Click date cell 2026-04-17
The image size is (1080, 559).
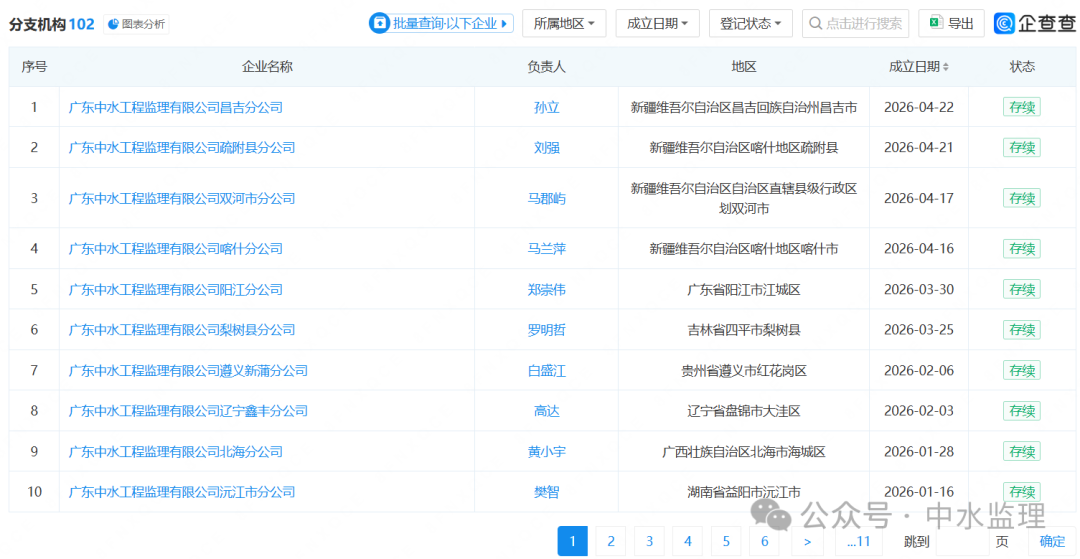919,198
